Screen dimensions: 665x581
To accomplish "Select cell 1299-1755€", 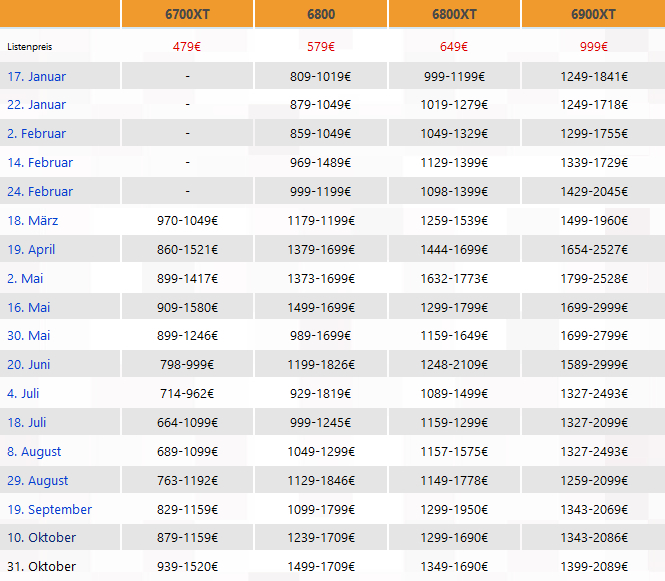I will (594, 134).
